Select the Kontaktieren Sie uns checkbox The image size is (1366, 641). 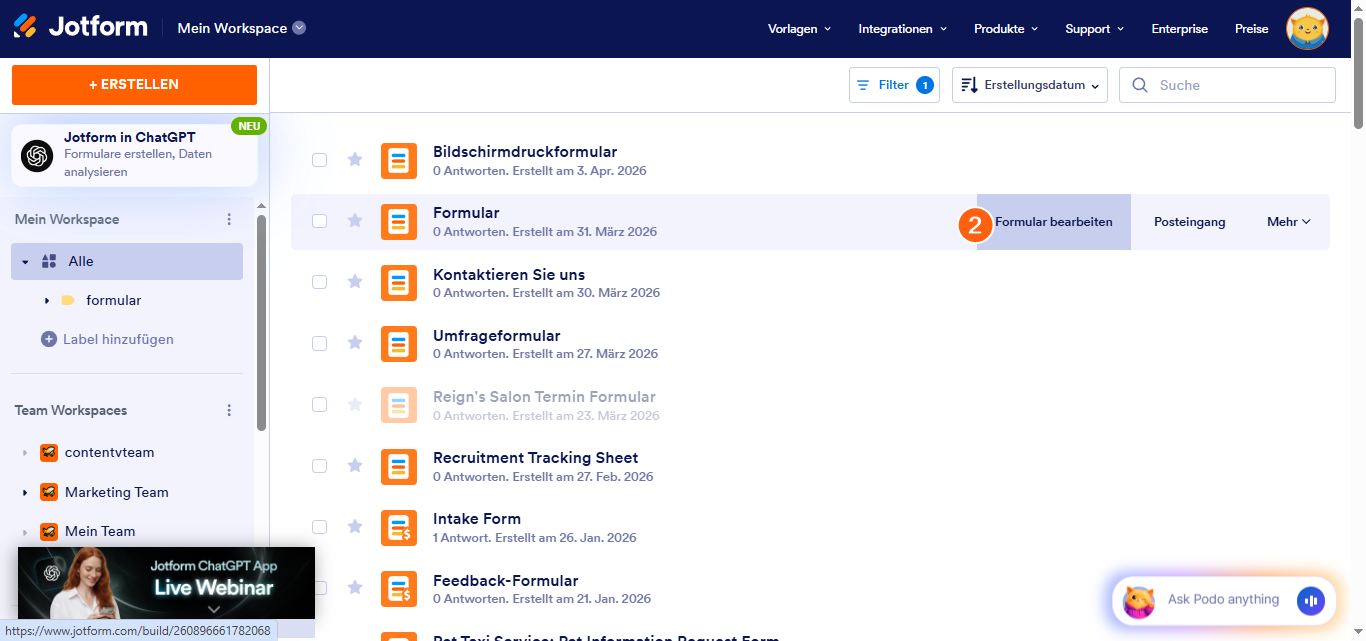(319, 282)
